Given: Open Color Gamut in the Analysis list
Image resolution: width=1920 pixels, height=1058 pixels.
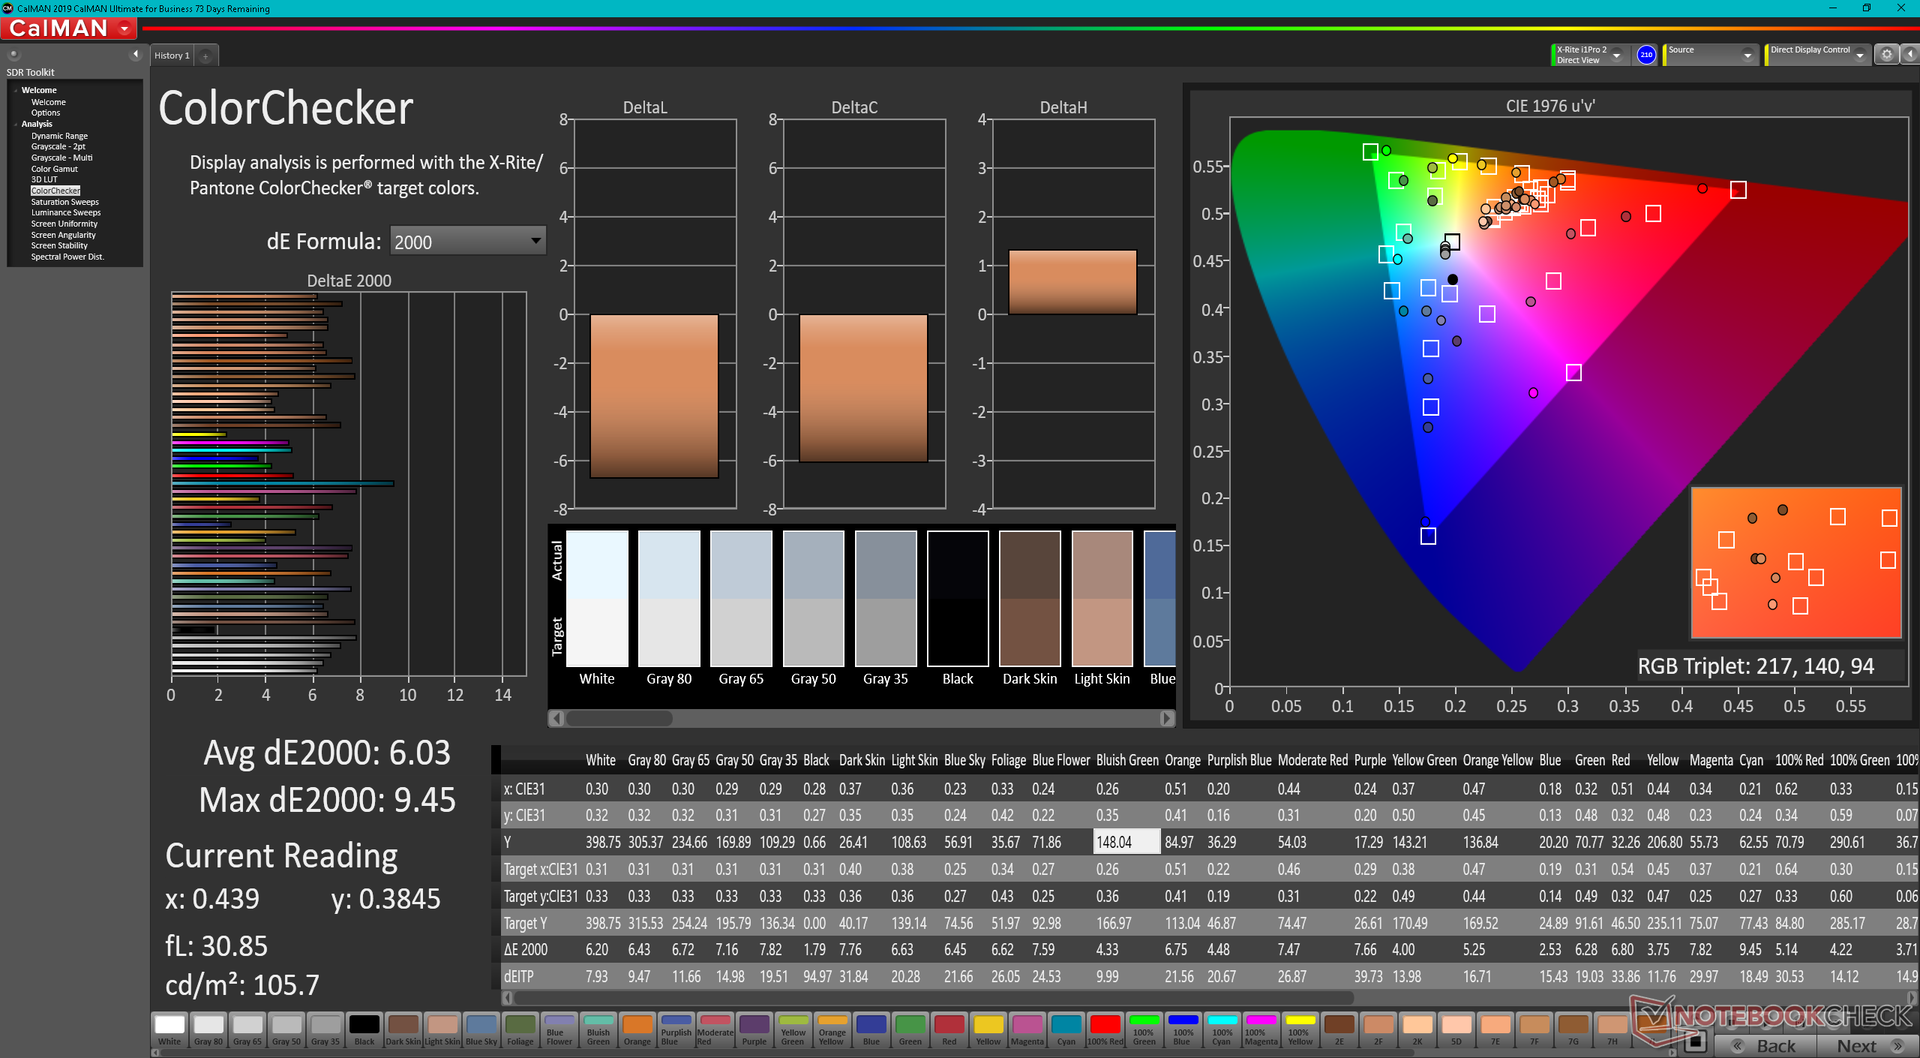Looking at the screenshot, I should click(54, 169).
